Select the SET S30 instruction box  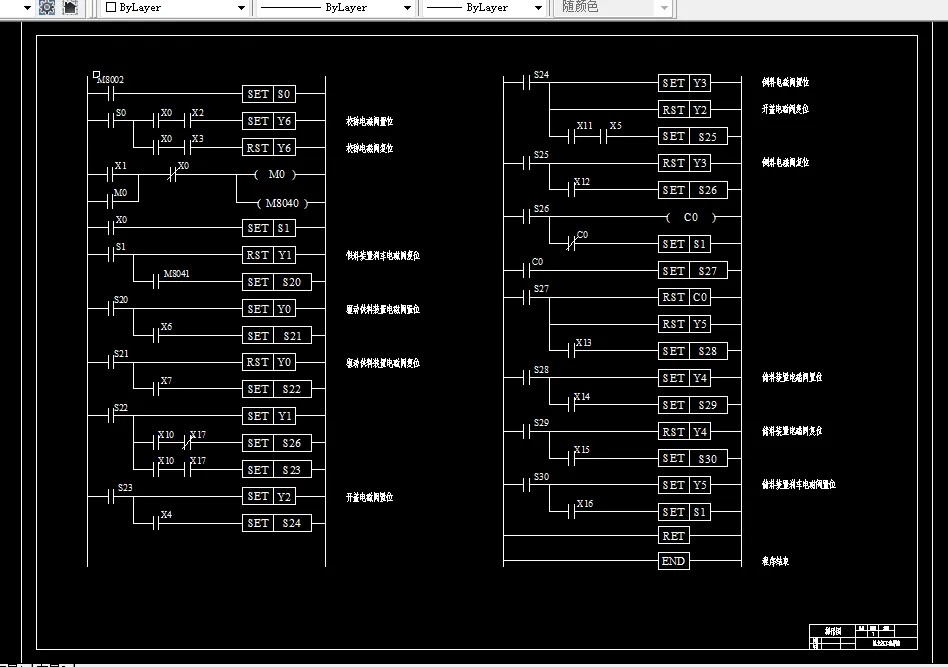[693, 458]
